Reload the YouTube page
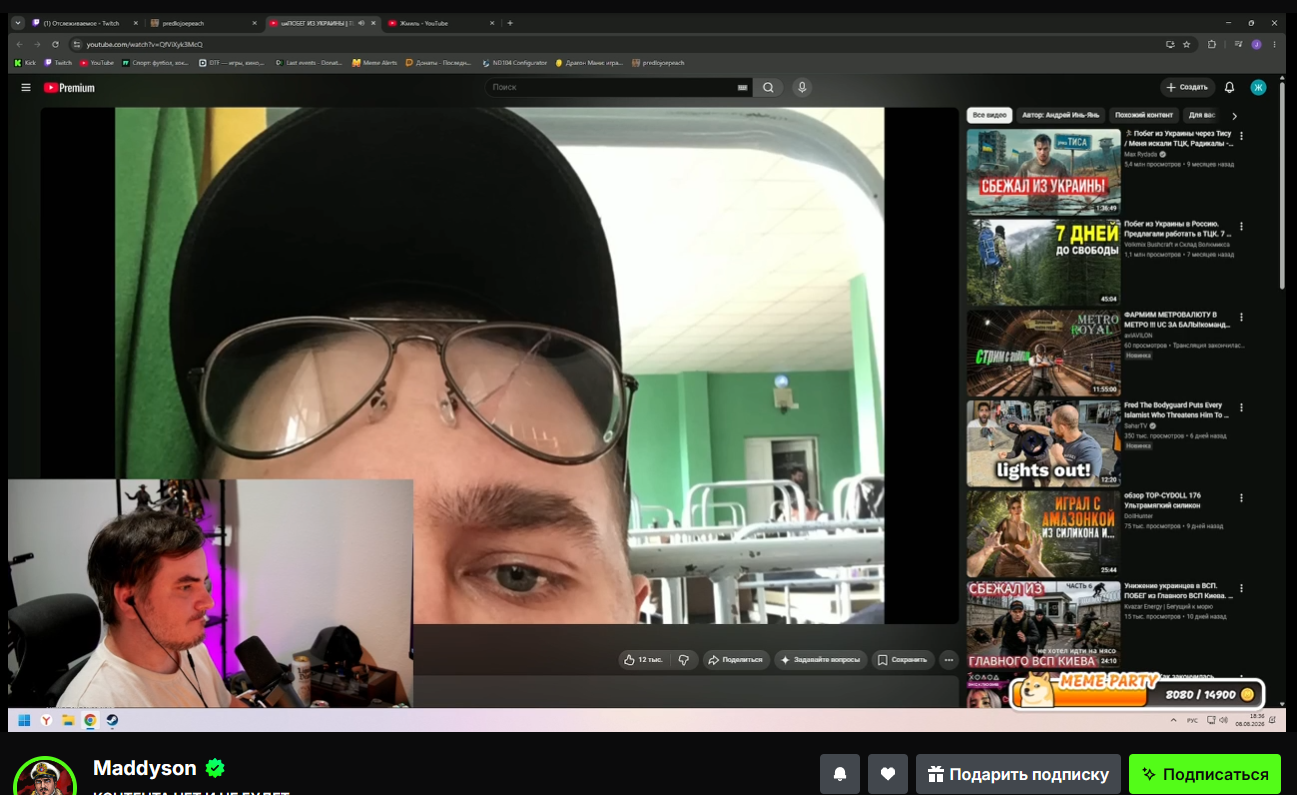The height and width of the screenshot is (795, 1297). [55, 44]
